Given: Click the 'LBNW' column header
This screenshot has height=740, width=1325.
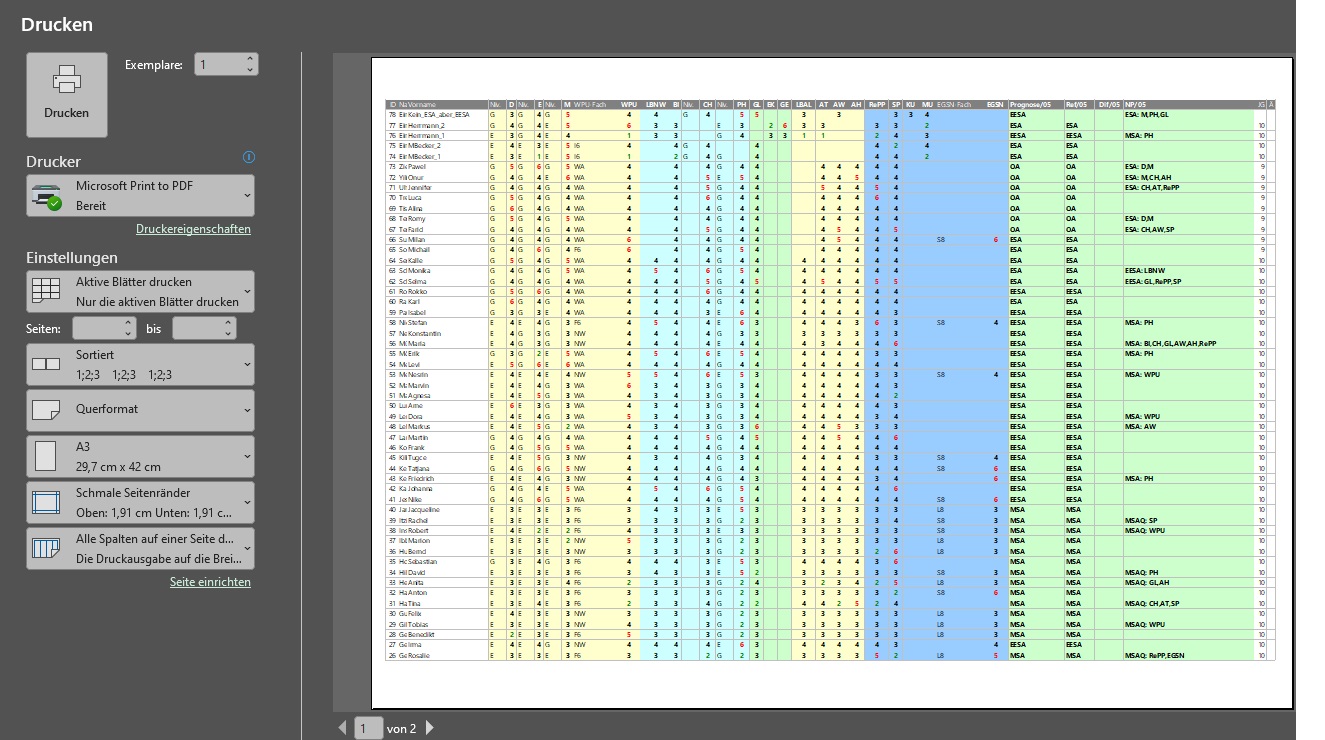Looking at the screenshot, I should click(x=656, y=104).
